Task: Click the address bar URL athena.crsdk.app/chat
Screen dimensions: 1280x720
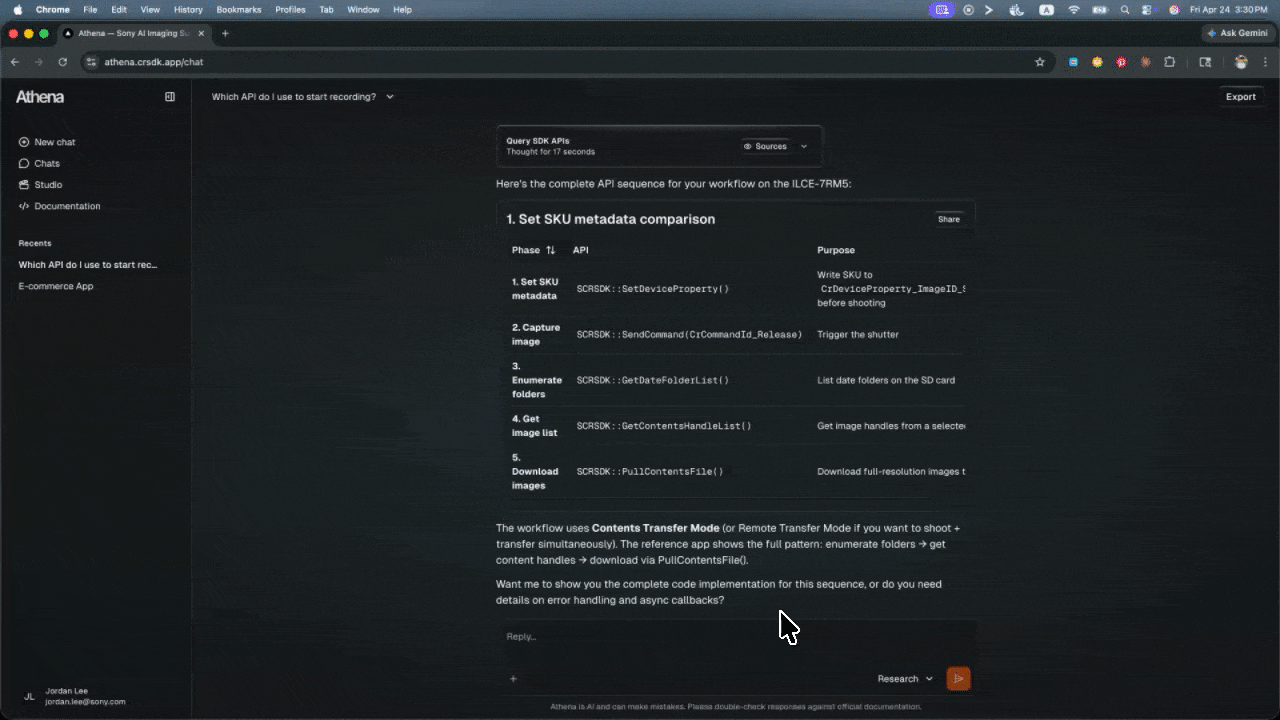Action: click(x=154, y=62)
